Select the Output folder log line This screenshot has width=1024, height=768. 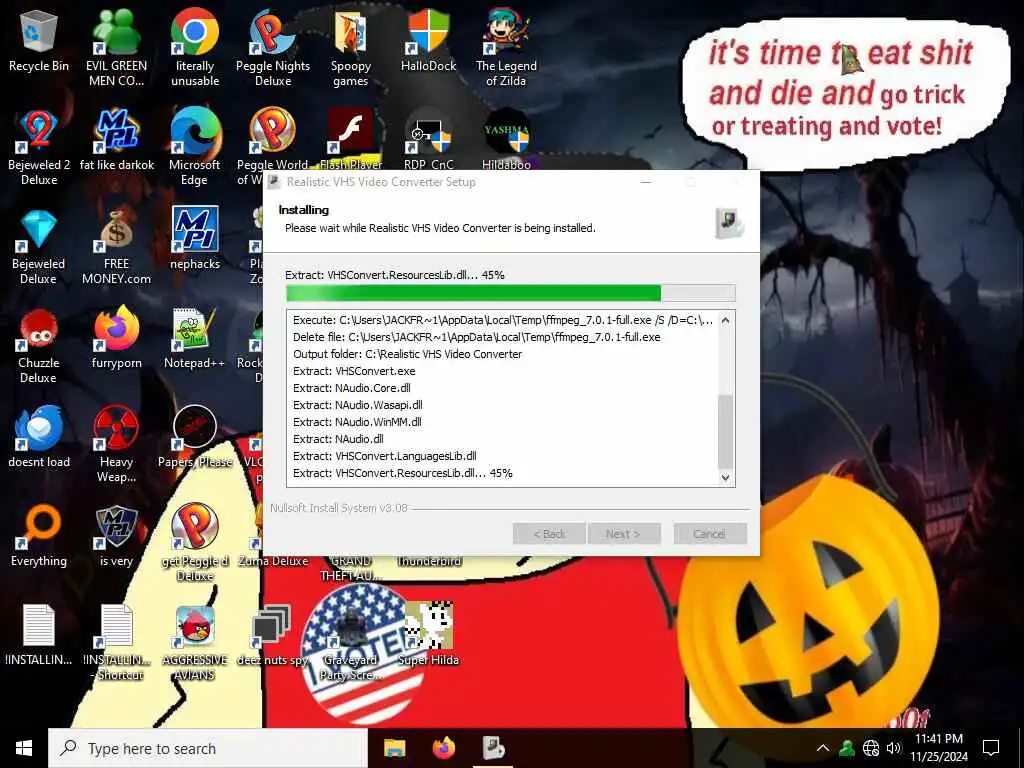408,354
